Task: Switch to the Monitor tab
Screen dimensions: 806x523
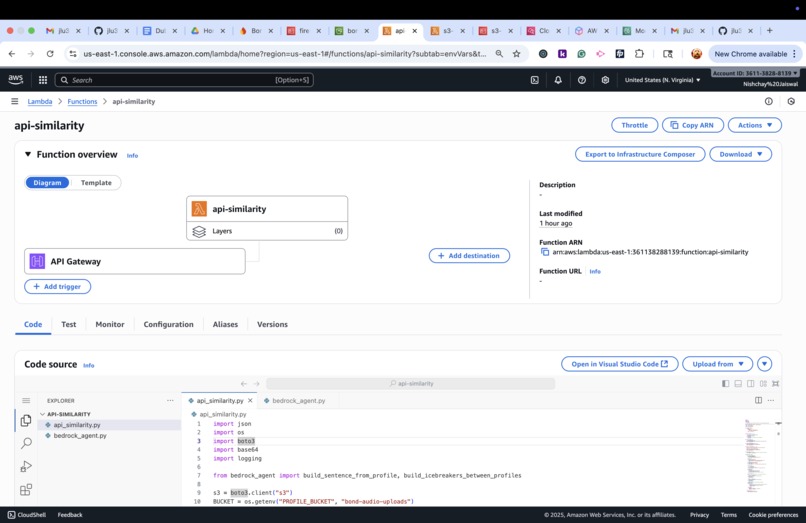Action: (110, 324)
